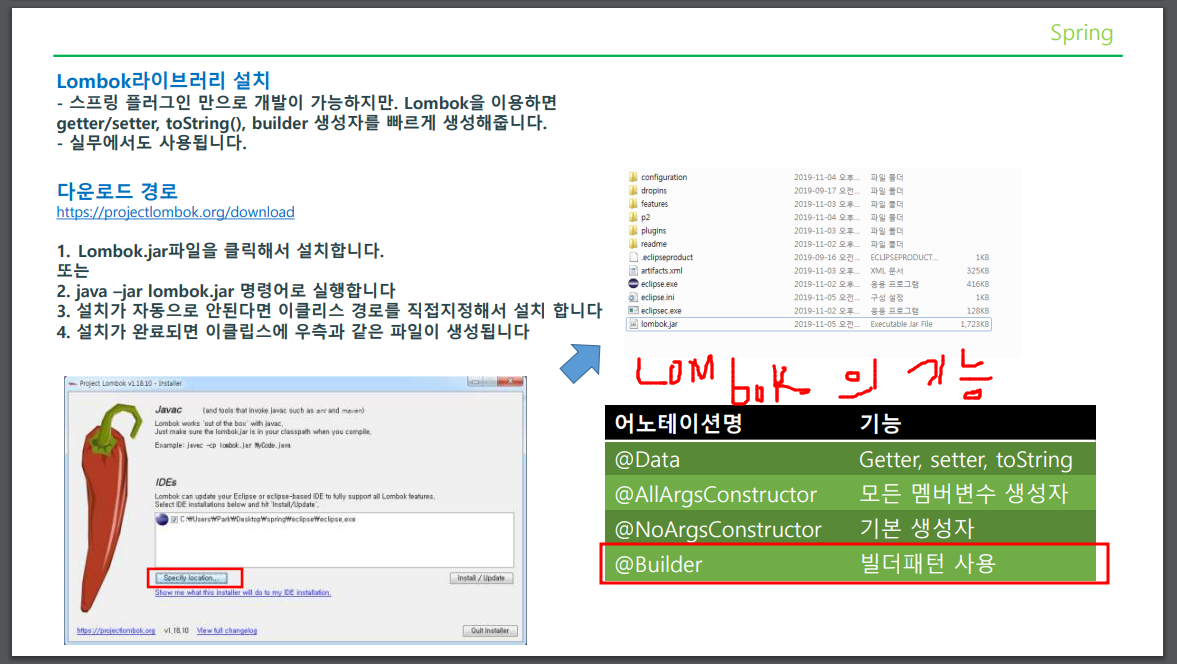
Task: Click the dropins folder icon
Action: (x=633, y=191)
